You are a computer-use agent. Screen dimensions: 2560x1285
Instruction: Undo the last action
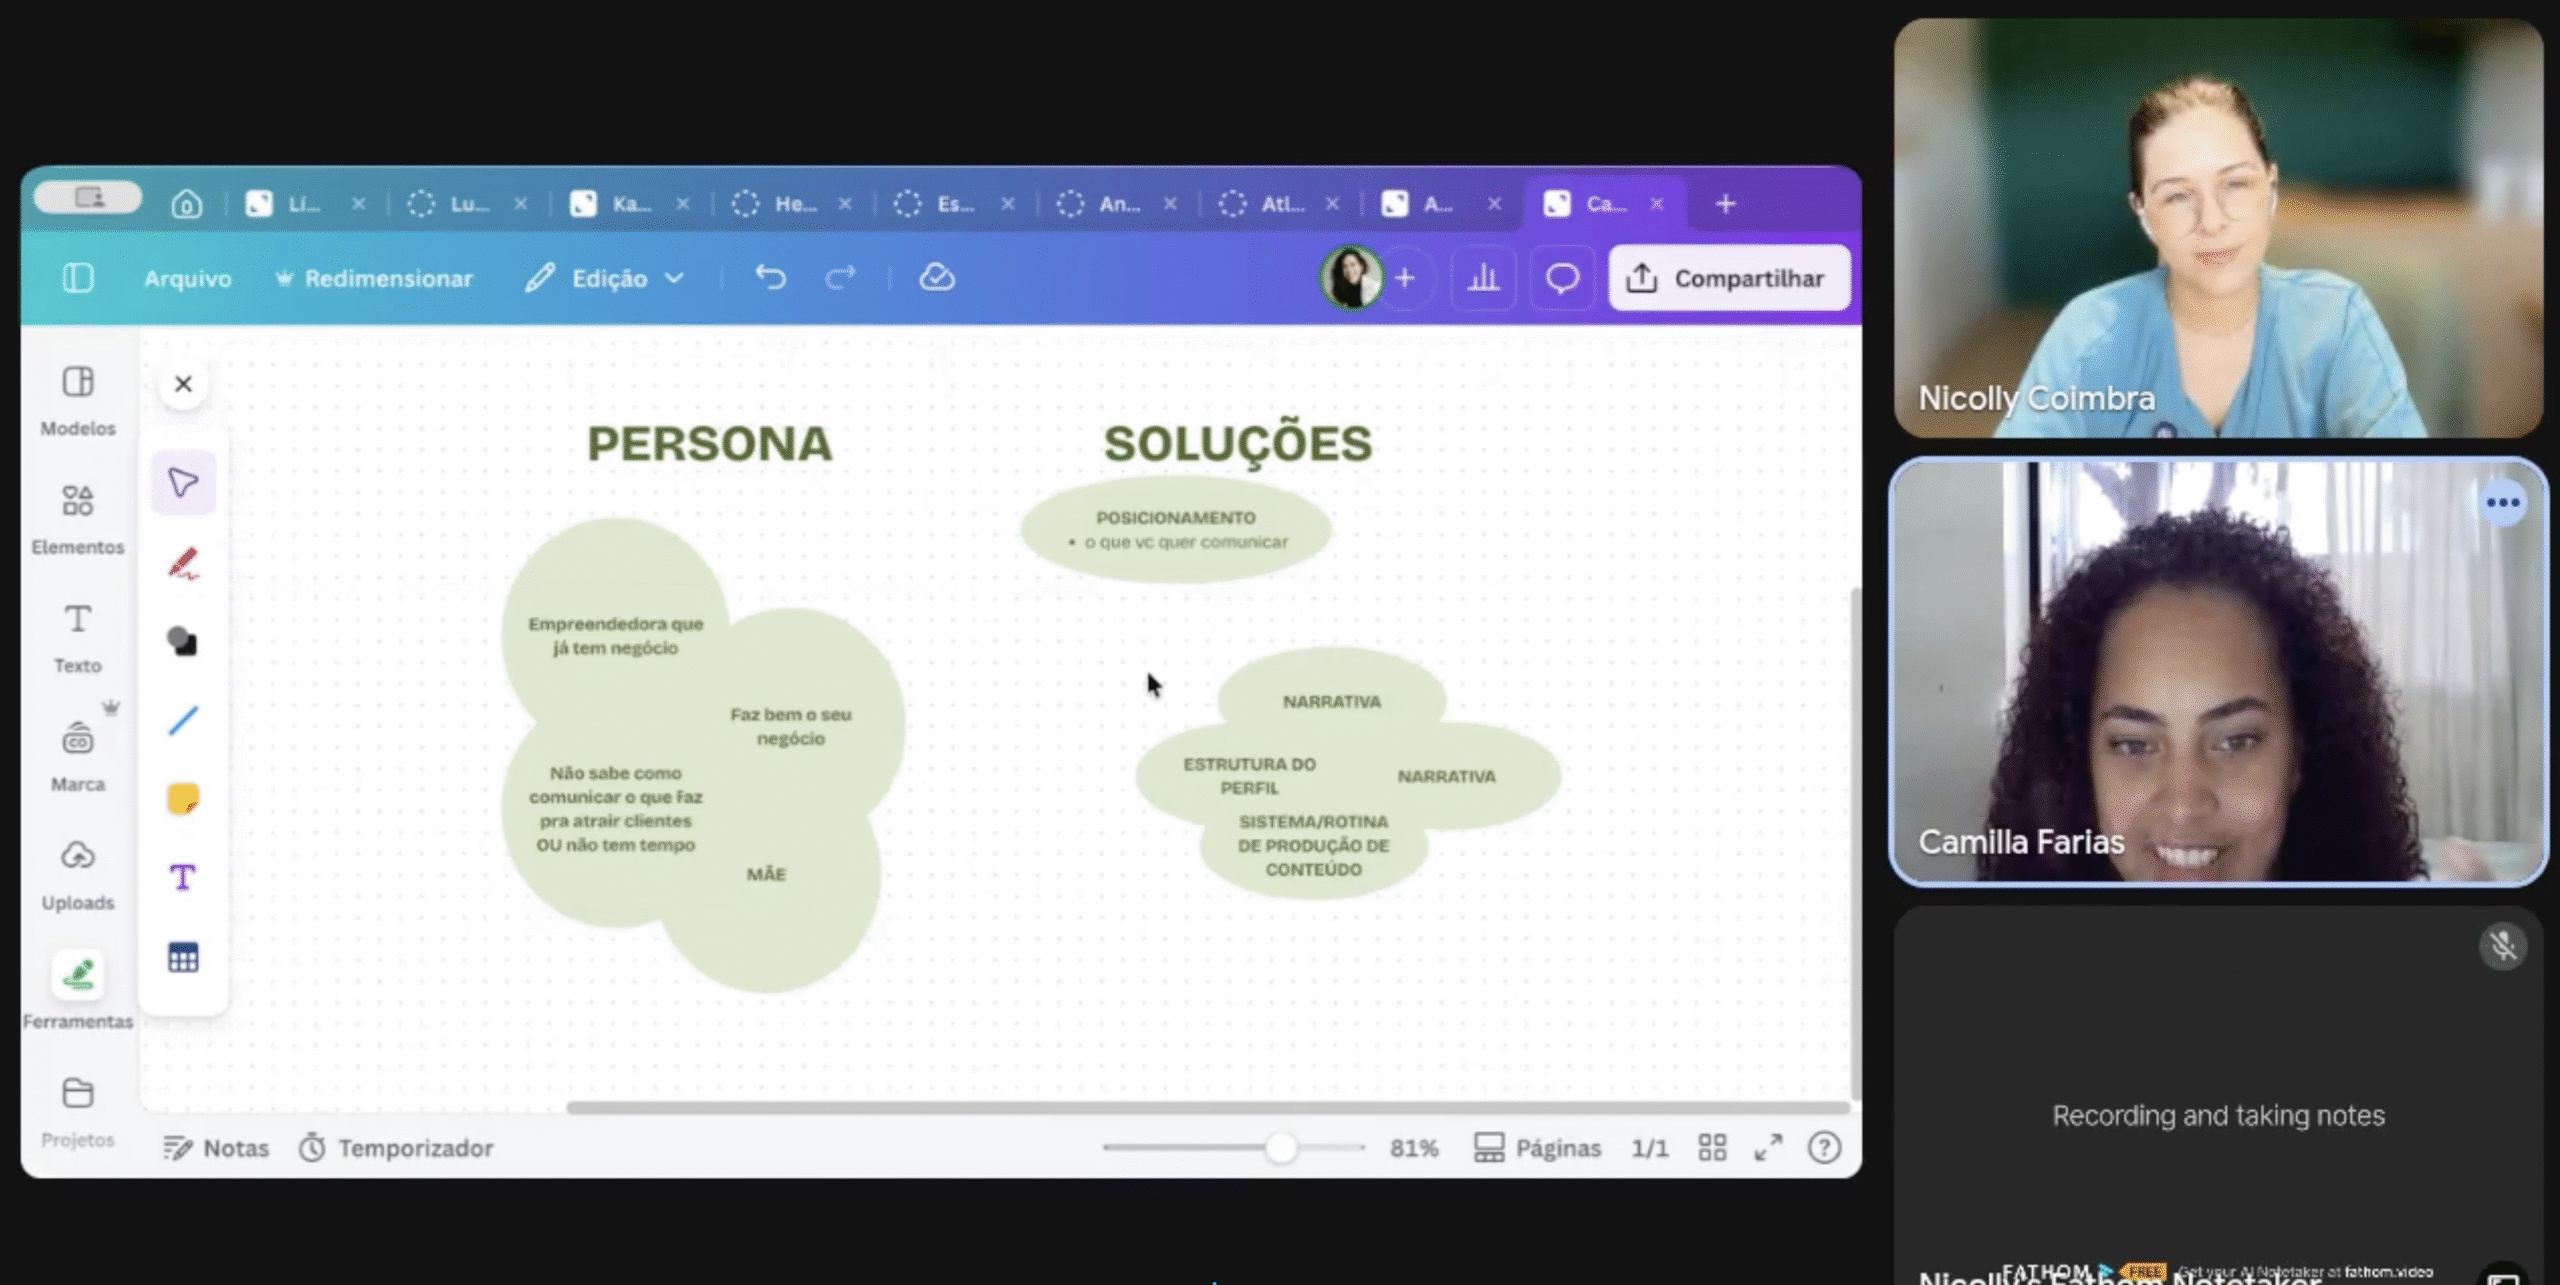tap(770, 277)
